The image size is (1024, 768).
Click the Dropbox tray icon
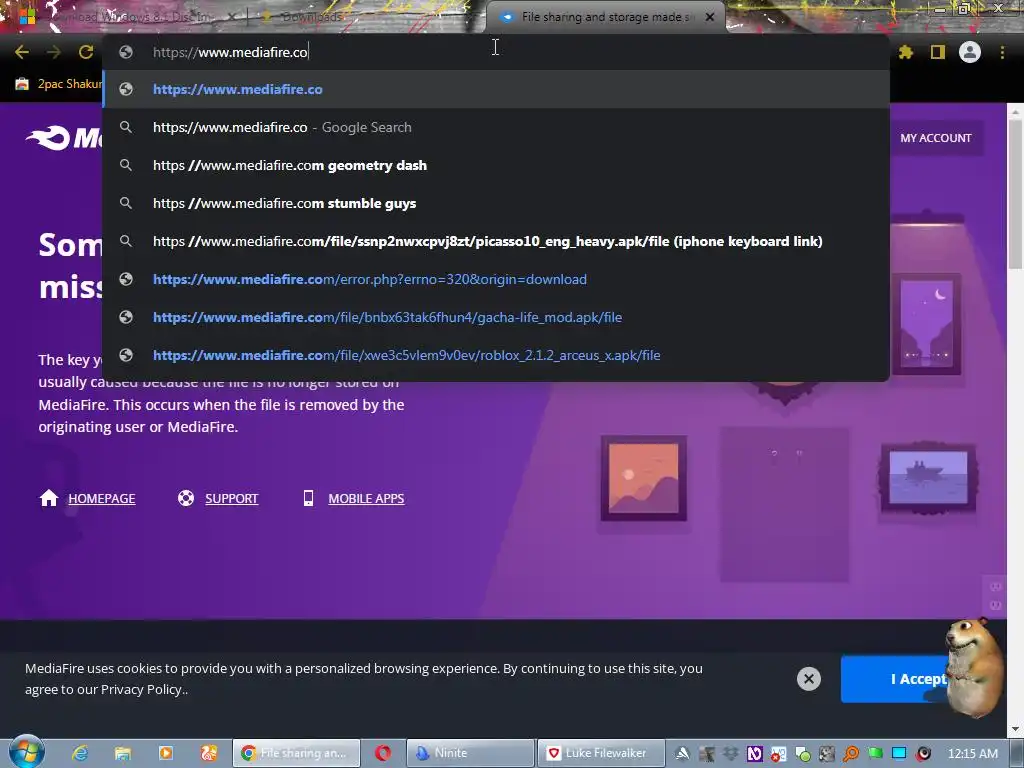click(x=730, y=754)
